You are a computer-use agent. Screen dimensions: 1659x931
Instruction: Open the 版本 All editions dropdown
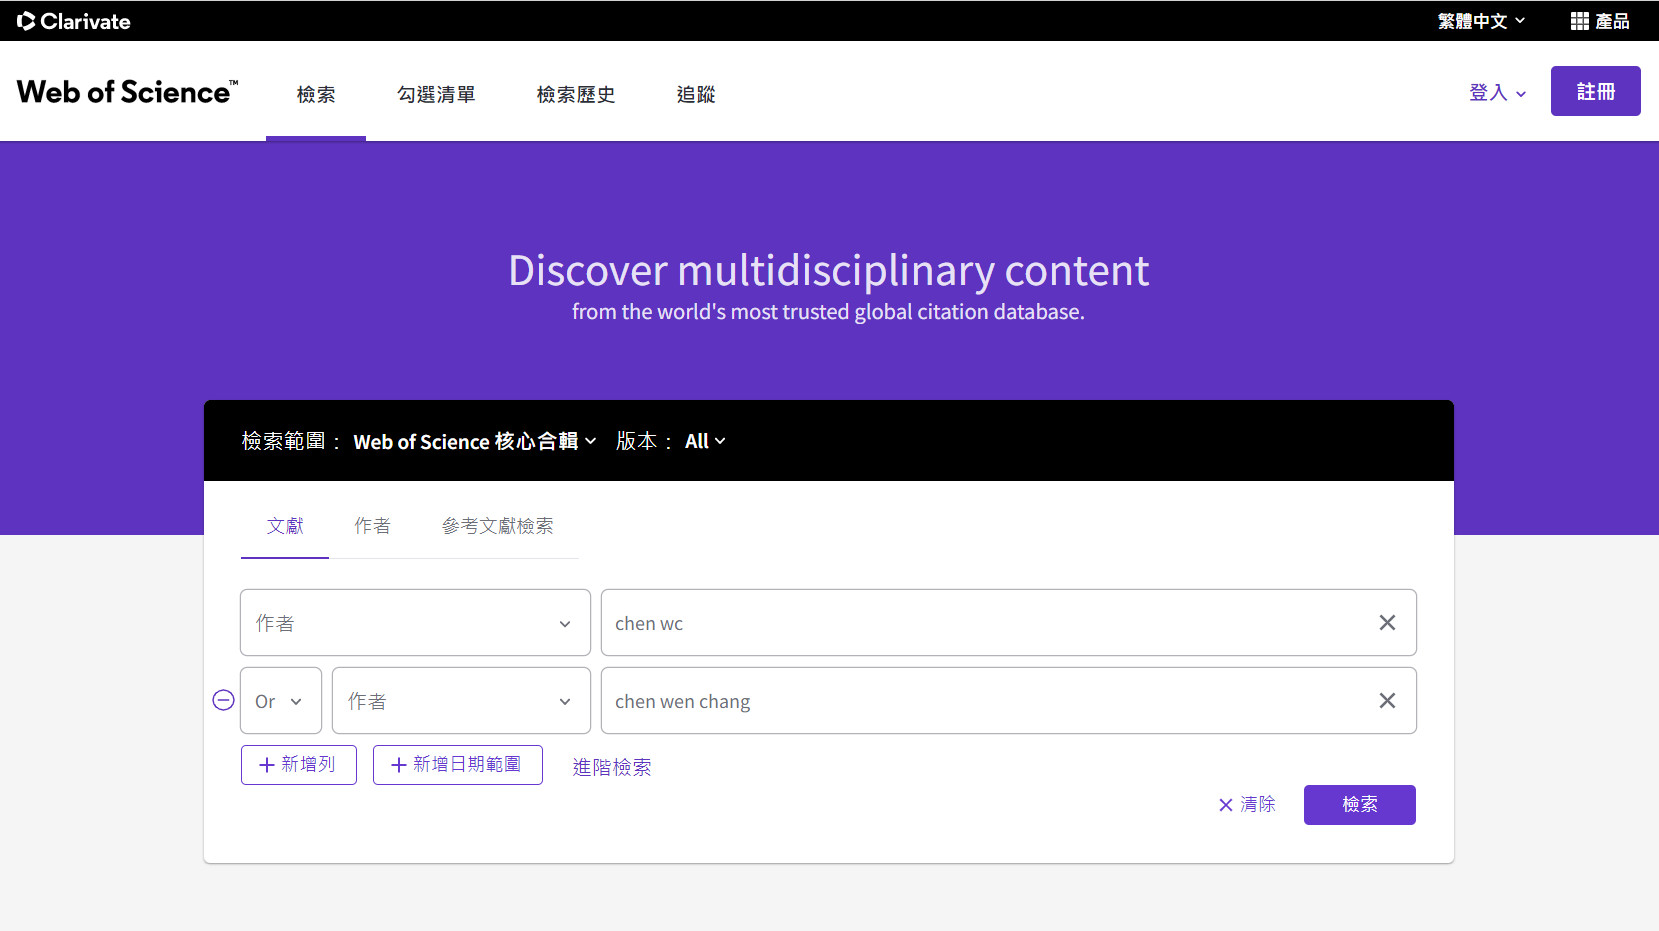click(x=705, y=441)
